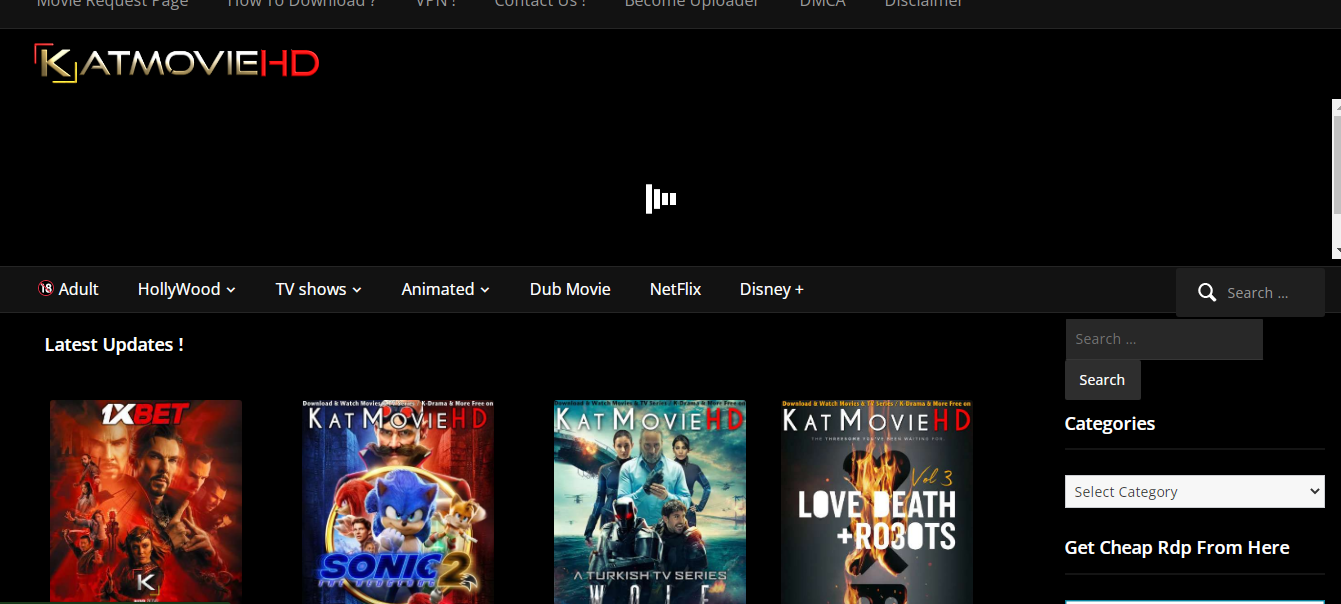Click Get Cheap Rdp From Here heading

click(1177, 547)
